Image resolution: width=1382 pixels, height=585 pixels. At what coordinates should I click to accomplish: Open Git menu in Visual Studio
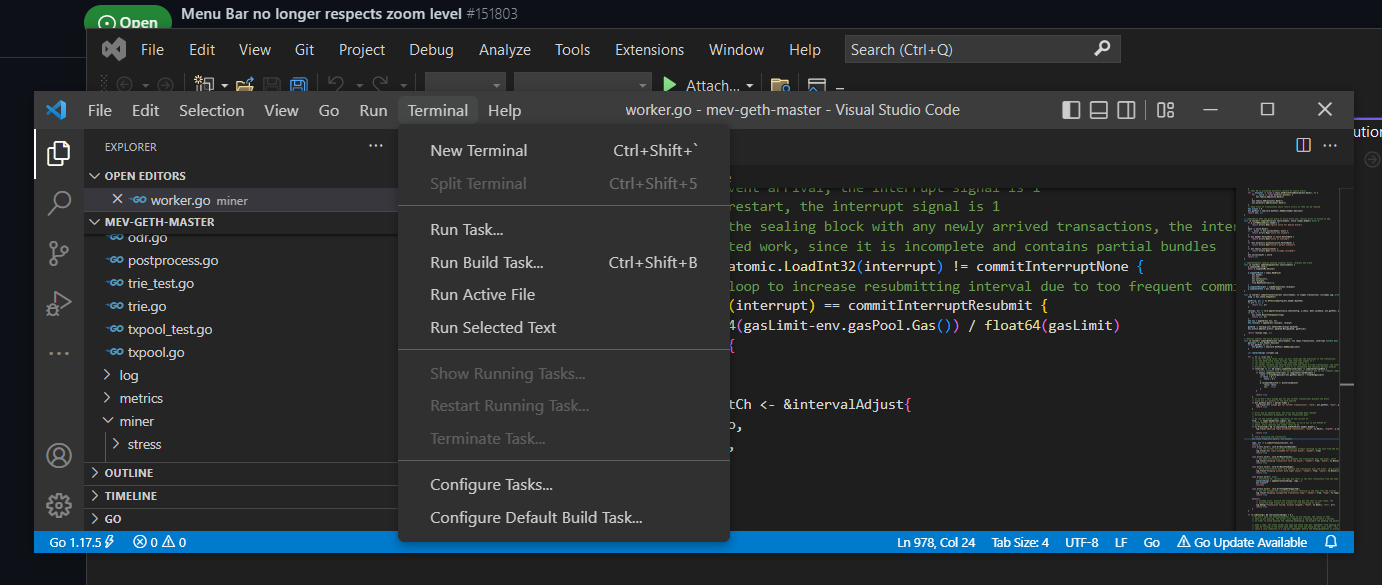304,49
